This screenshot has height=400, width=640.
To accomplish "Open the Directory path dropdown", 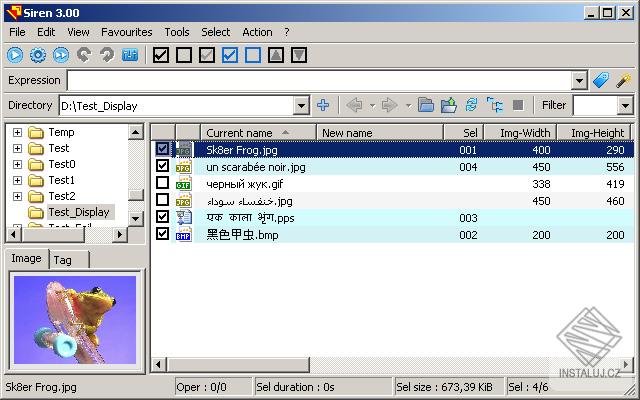I will point(302,105).
